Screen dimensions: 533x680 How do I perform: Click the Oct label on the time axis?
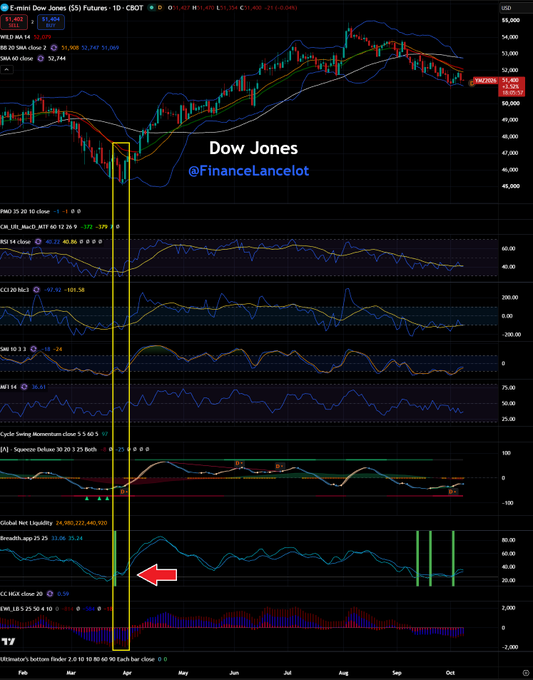click(x=450, y=673)
